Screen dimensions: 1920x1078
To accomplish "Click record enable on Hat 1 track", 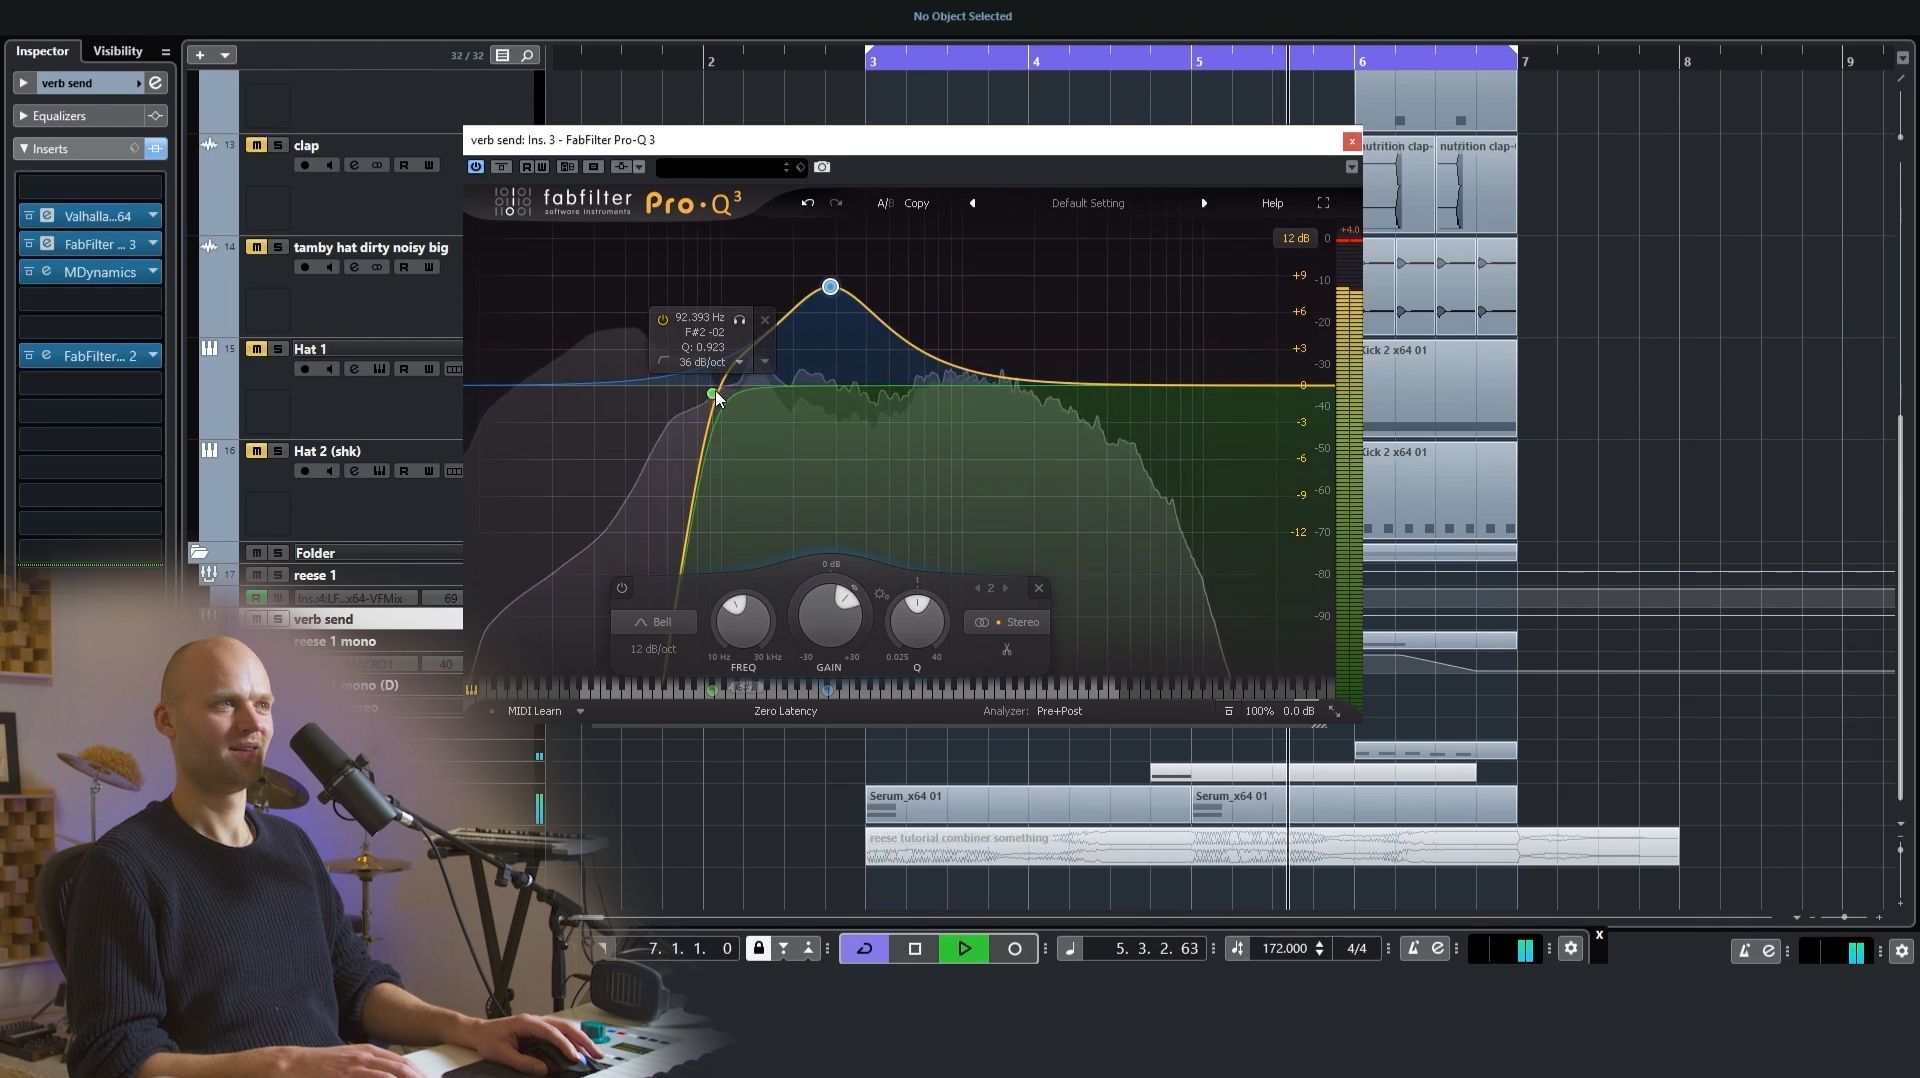I will tap(305, 369).
